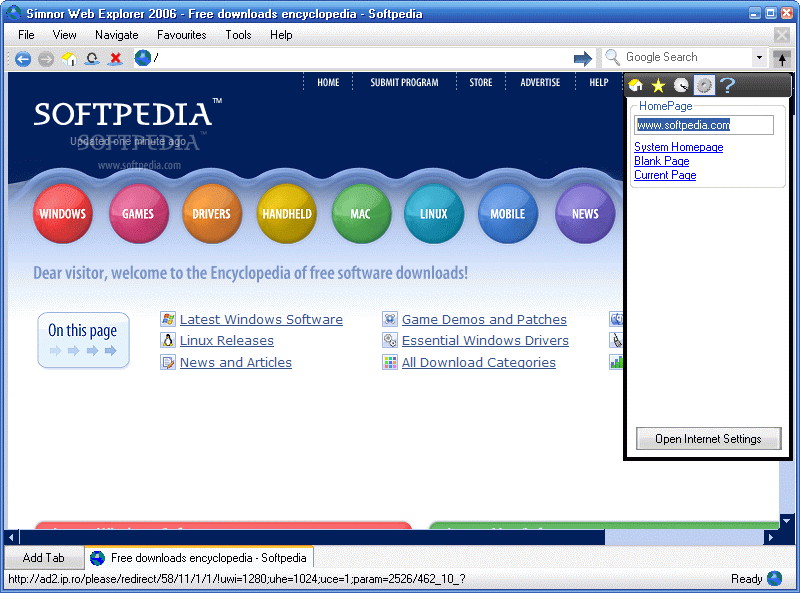Click the Latest Windows Software icon
Image resolution: width=800 pixels, height=593 pixels.
pyautogui.click(x=168, y=319)
